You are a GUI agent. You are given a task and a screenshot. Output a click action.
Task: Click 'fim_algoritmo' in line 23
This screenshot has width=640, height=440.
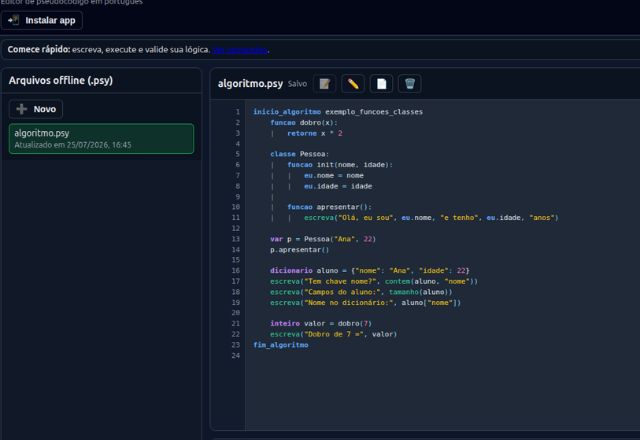(x=281, y=345)
